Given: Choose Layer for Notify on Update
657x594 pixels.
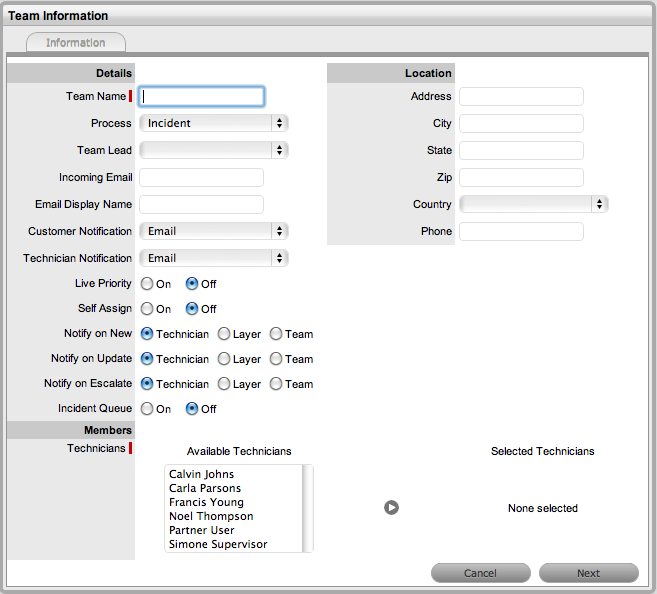Looking at the screenshot, I should click(x=224, y=359).
